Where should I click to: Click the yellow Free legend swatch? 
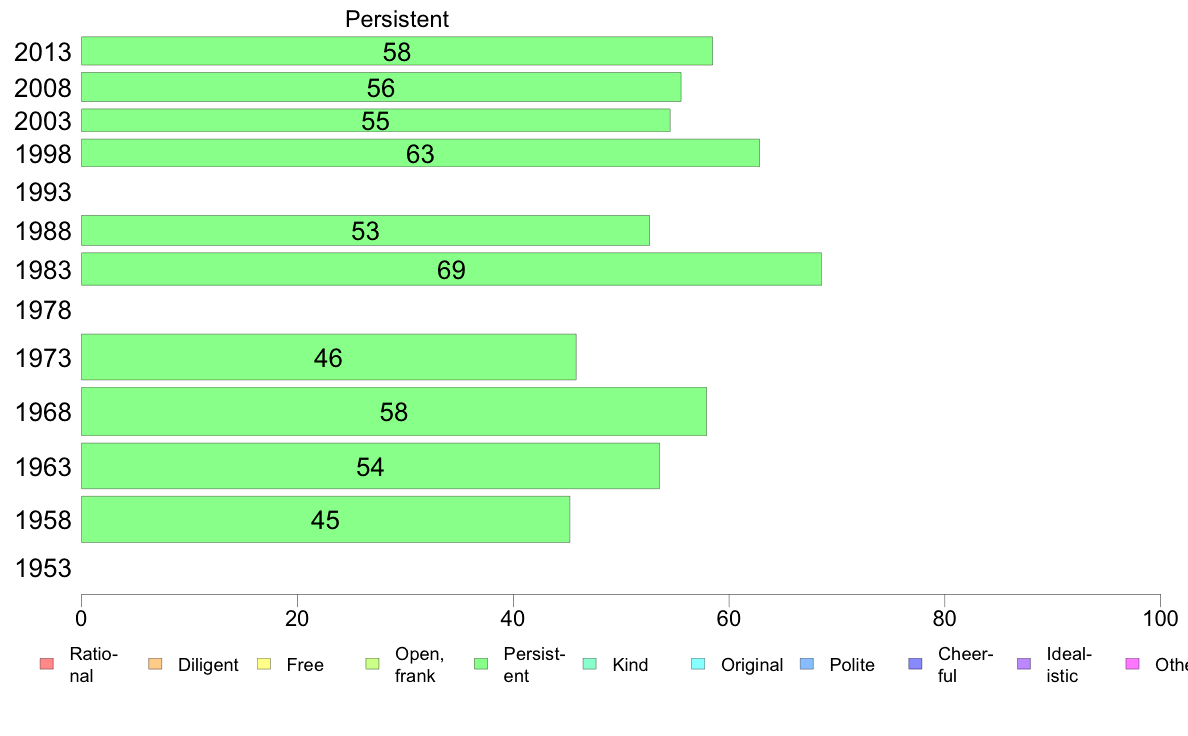[x=264, y=664]
